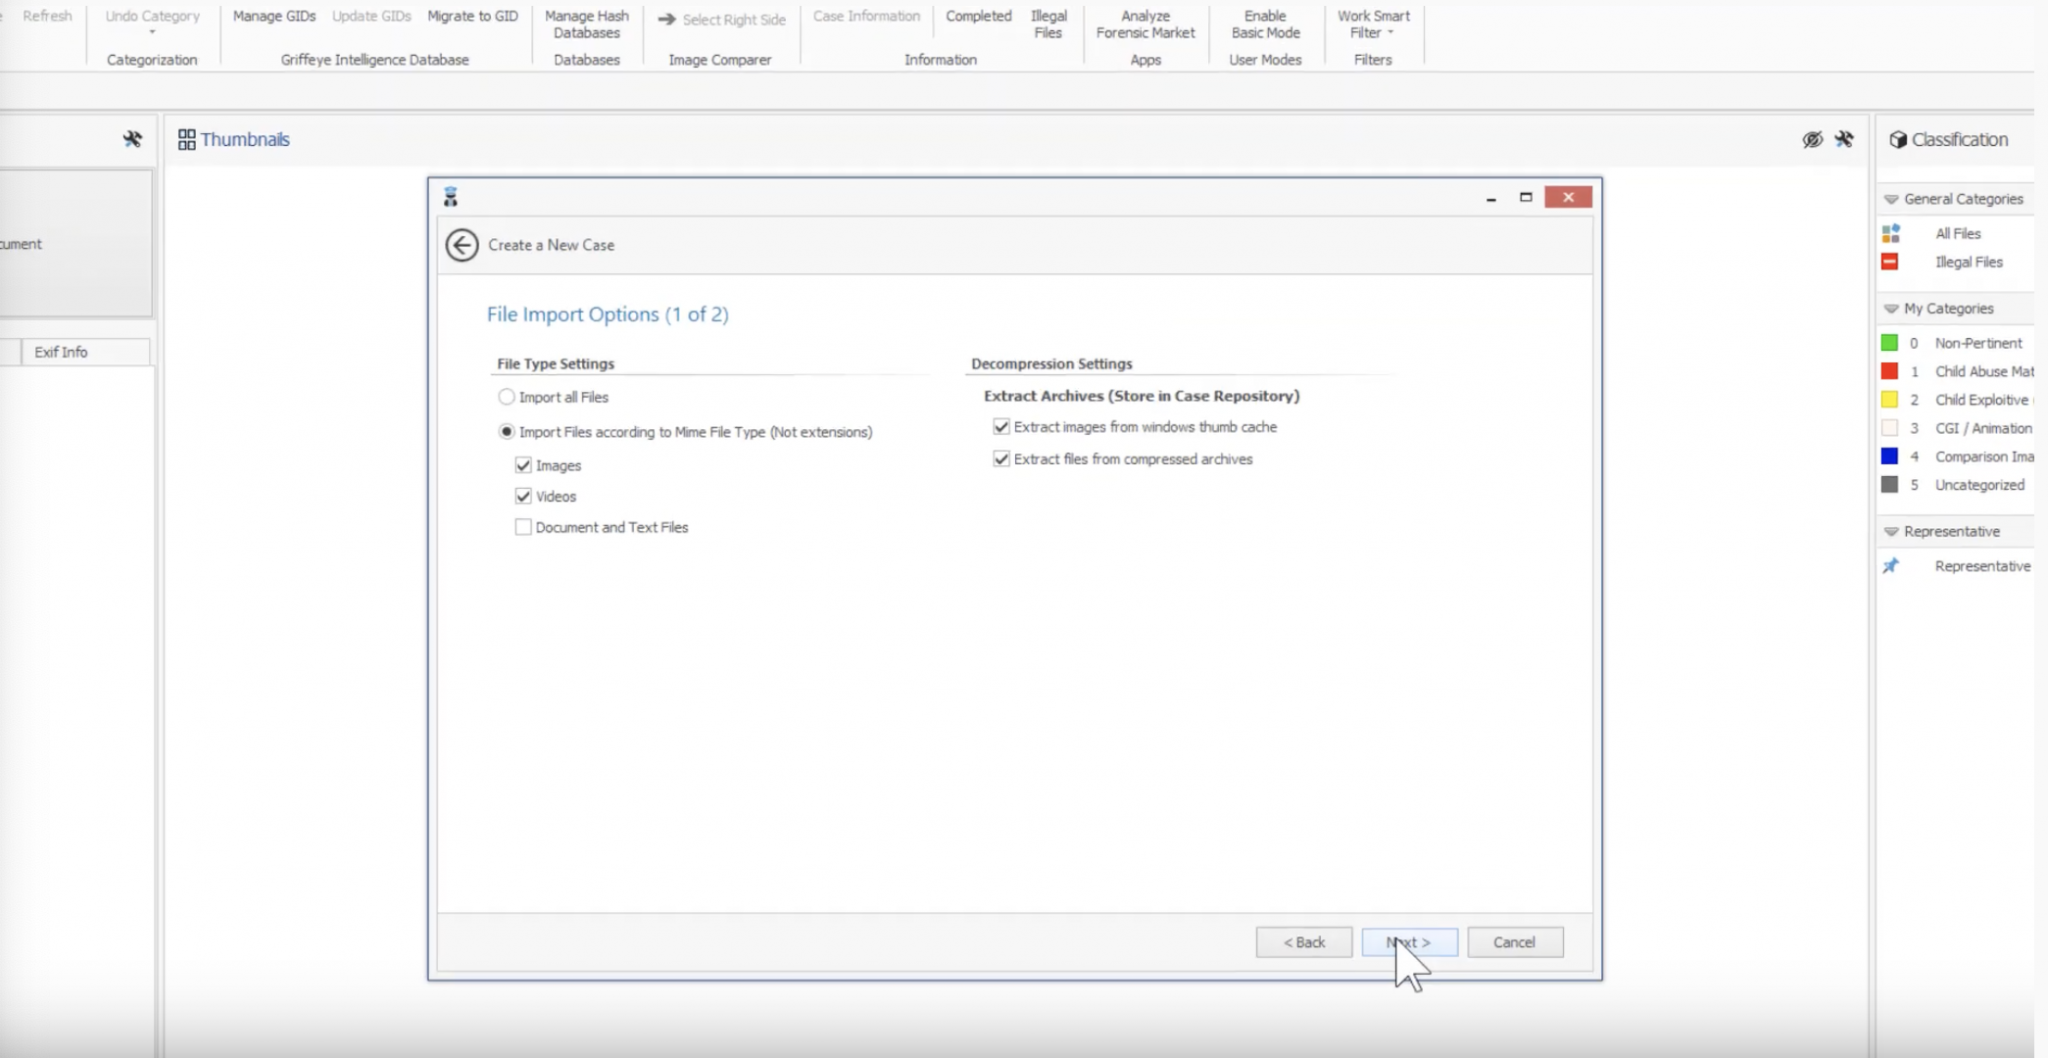Open the Thumbnails view header
The width and height of the screenshot is (2048, 1058).
coord(244,138)
